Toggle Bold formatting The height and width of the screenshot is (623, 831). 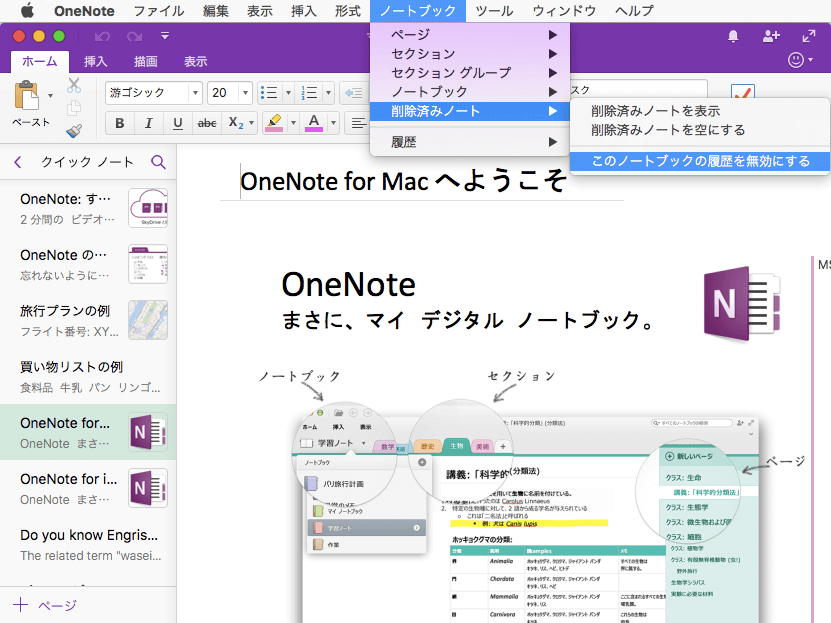pyautogui.click(x=120, y=123)
